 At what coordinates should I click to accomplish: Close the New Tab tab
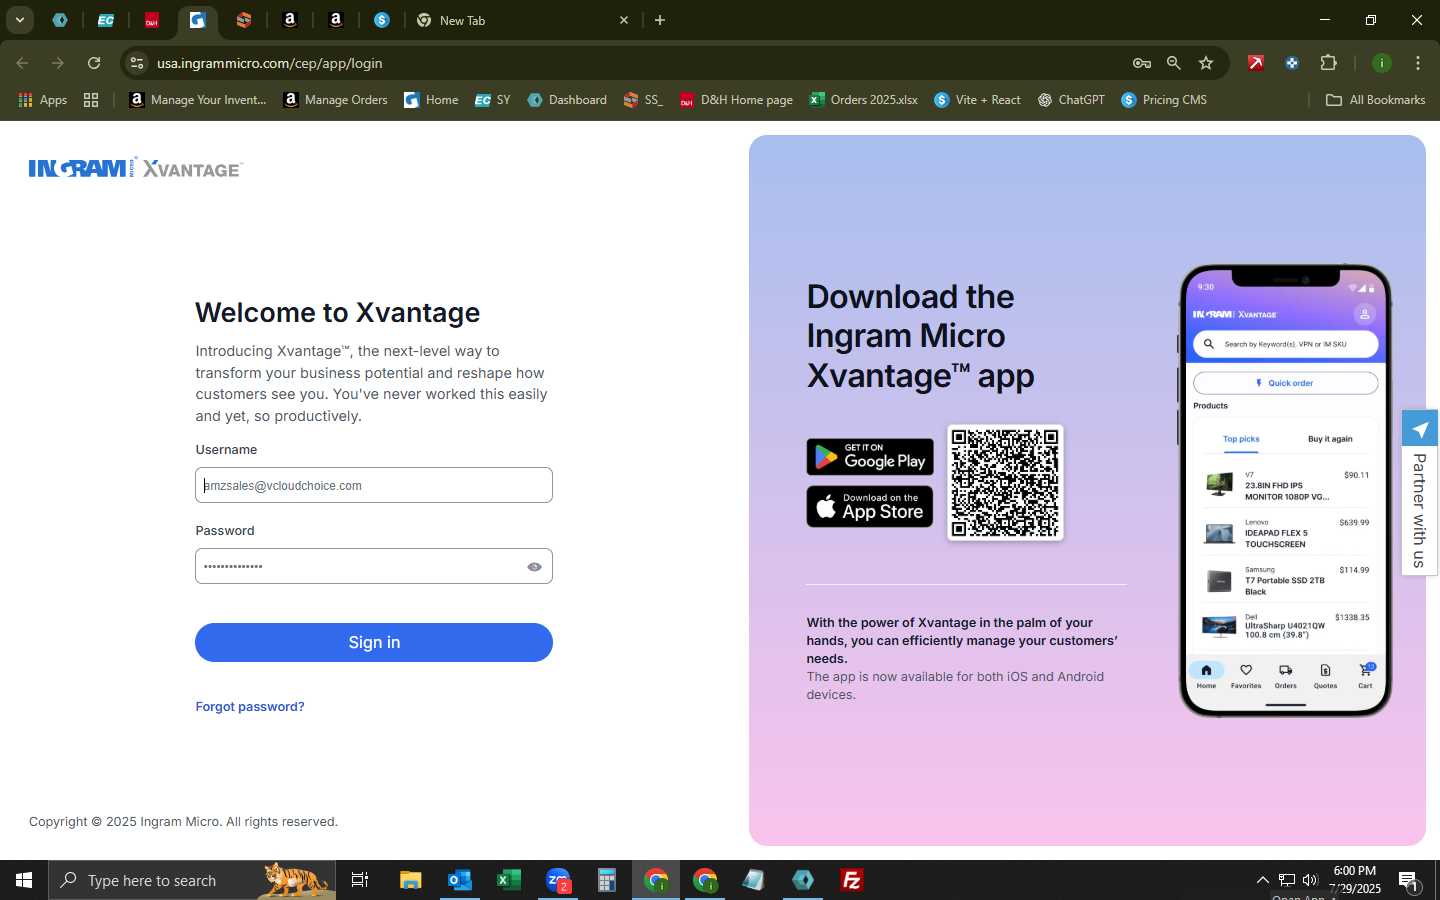point(624,20)
